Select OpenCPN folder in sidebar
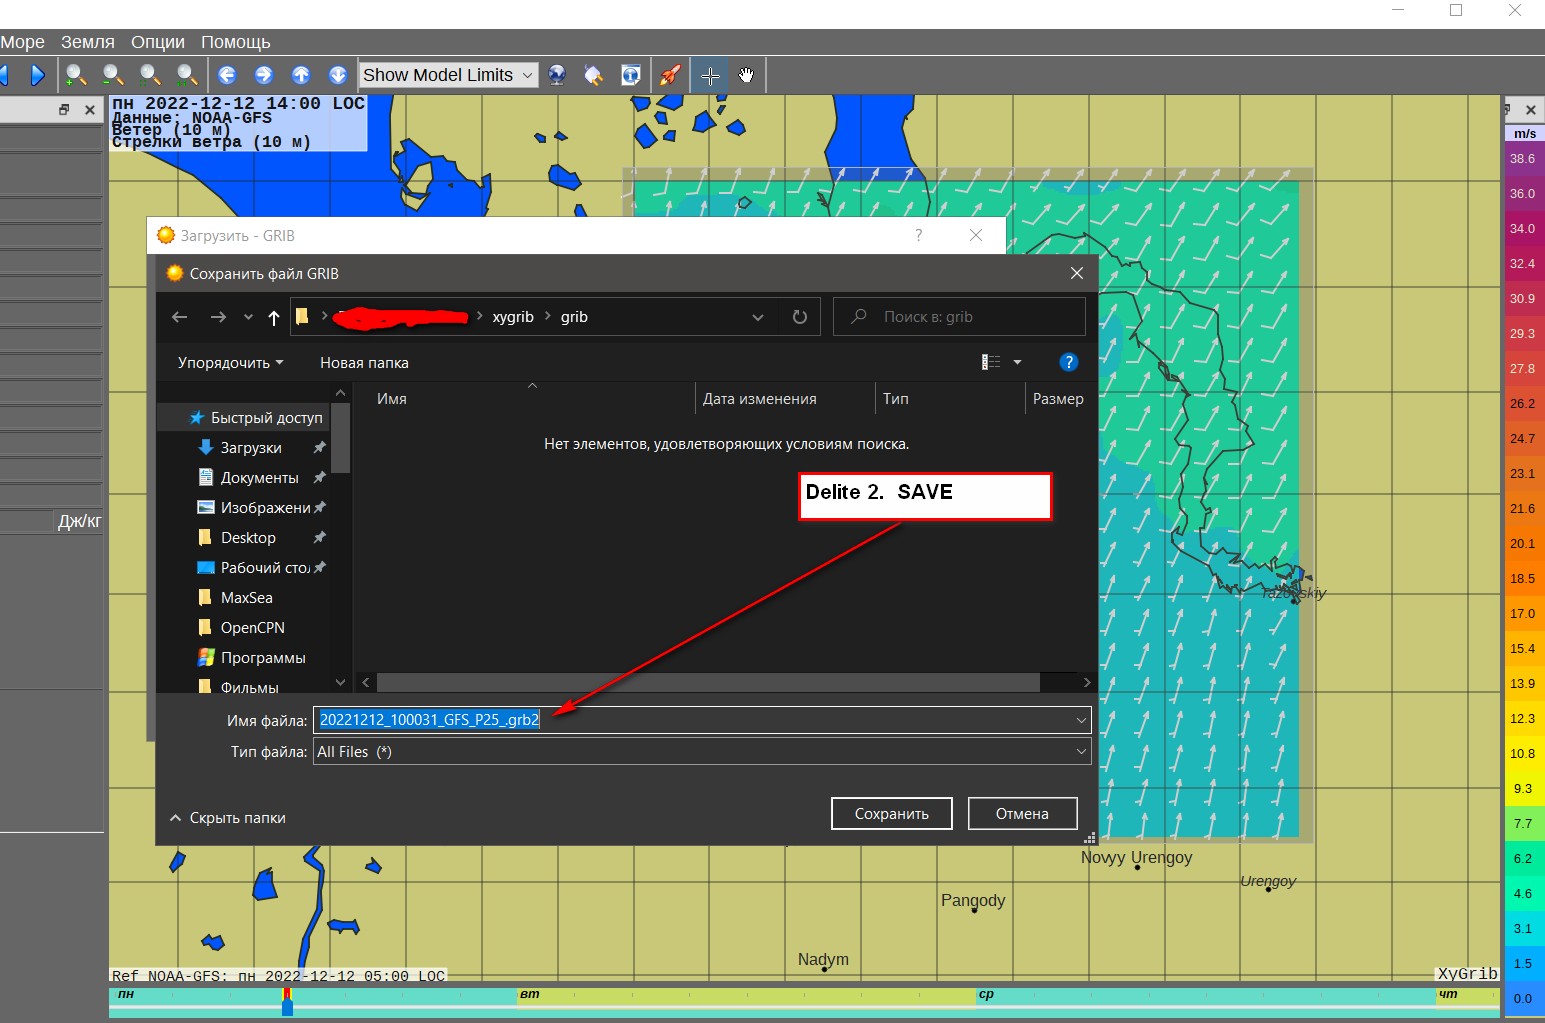 [252, 628]
